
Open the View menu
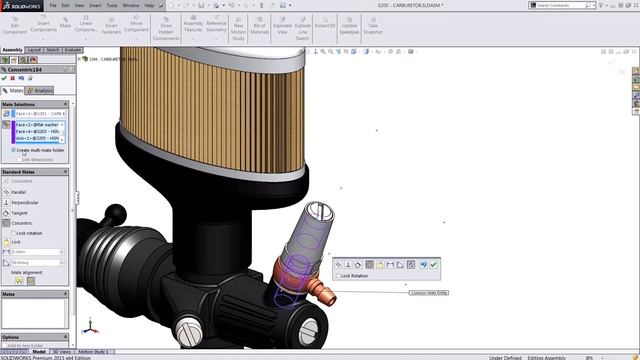pos(79,6)
